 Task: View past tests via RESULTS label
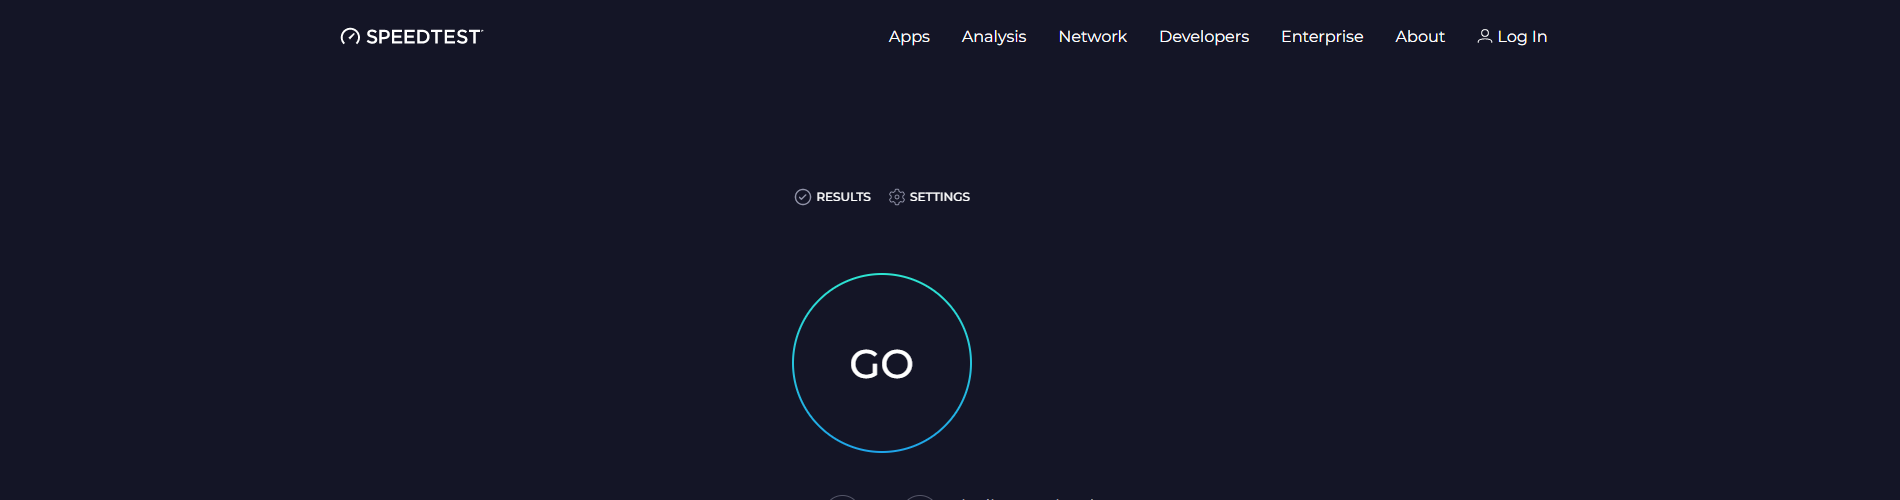pyautogui.click(x=843, y=197)
